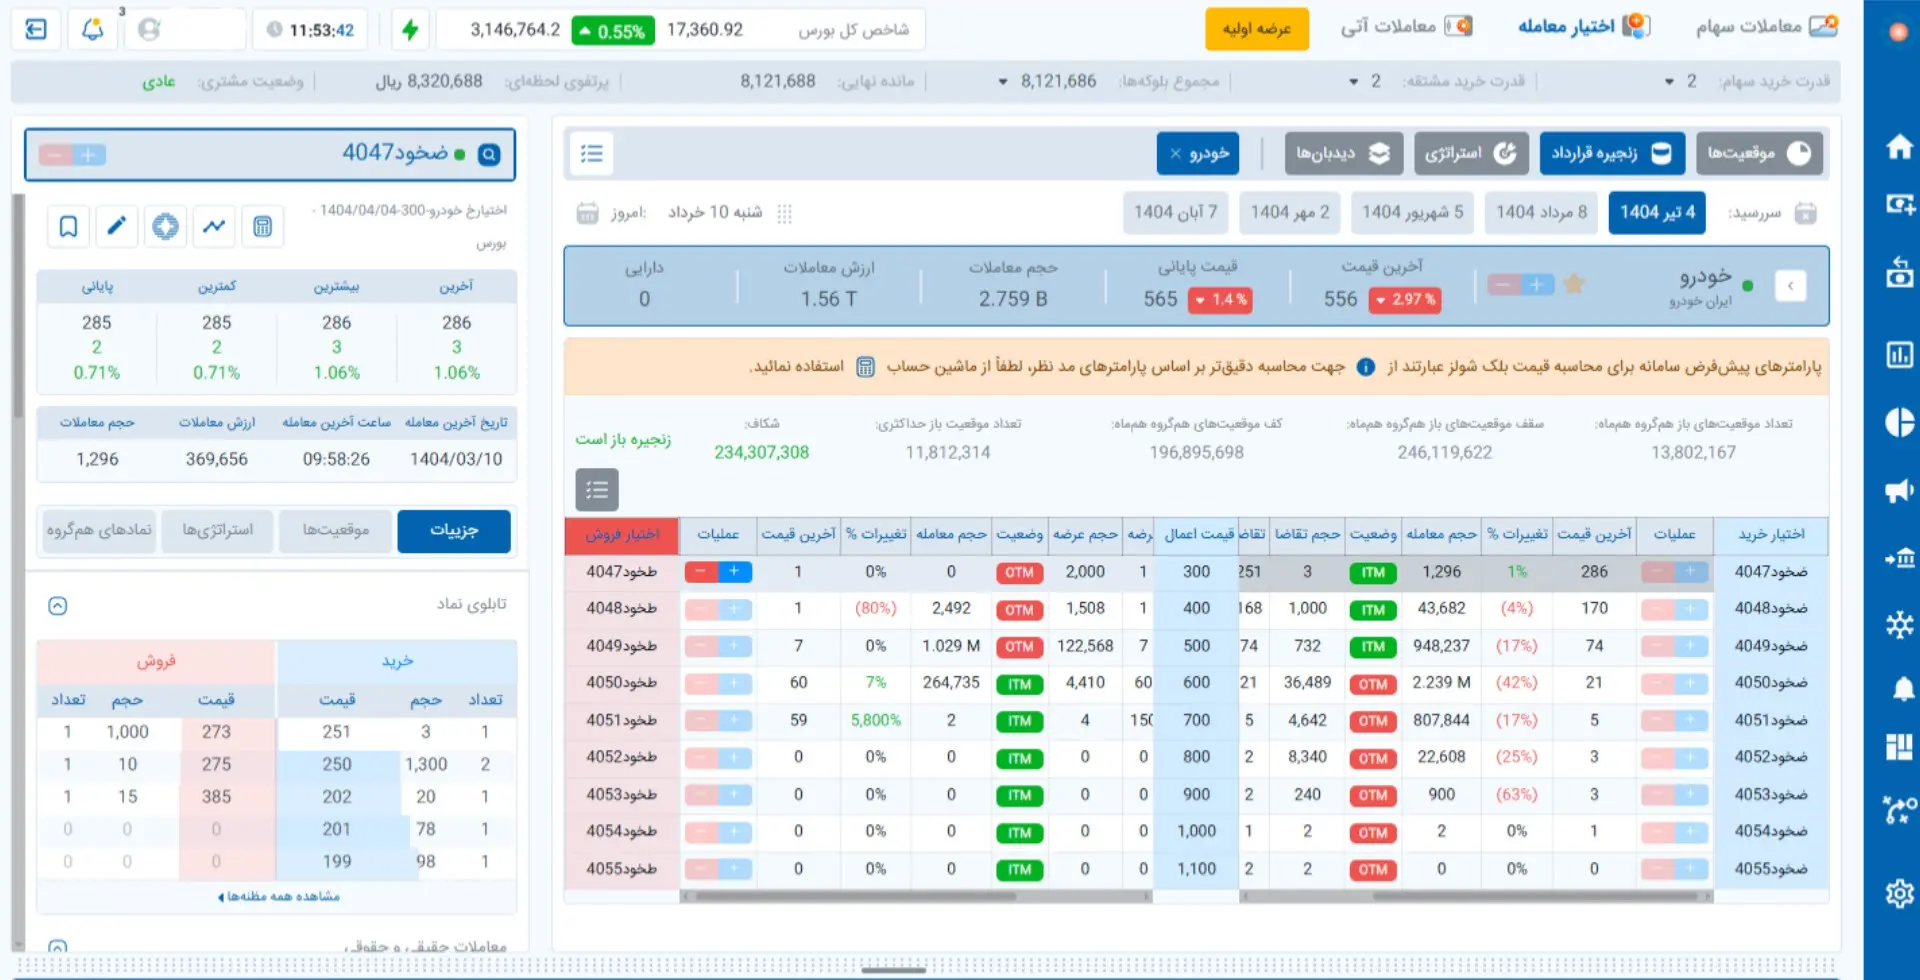Click the calculator icon in orange notice

click(x=865, y=367)
